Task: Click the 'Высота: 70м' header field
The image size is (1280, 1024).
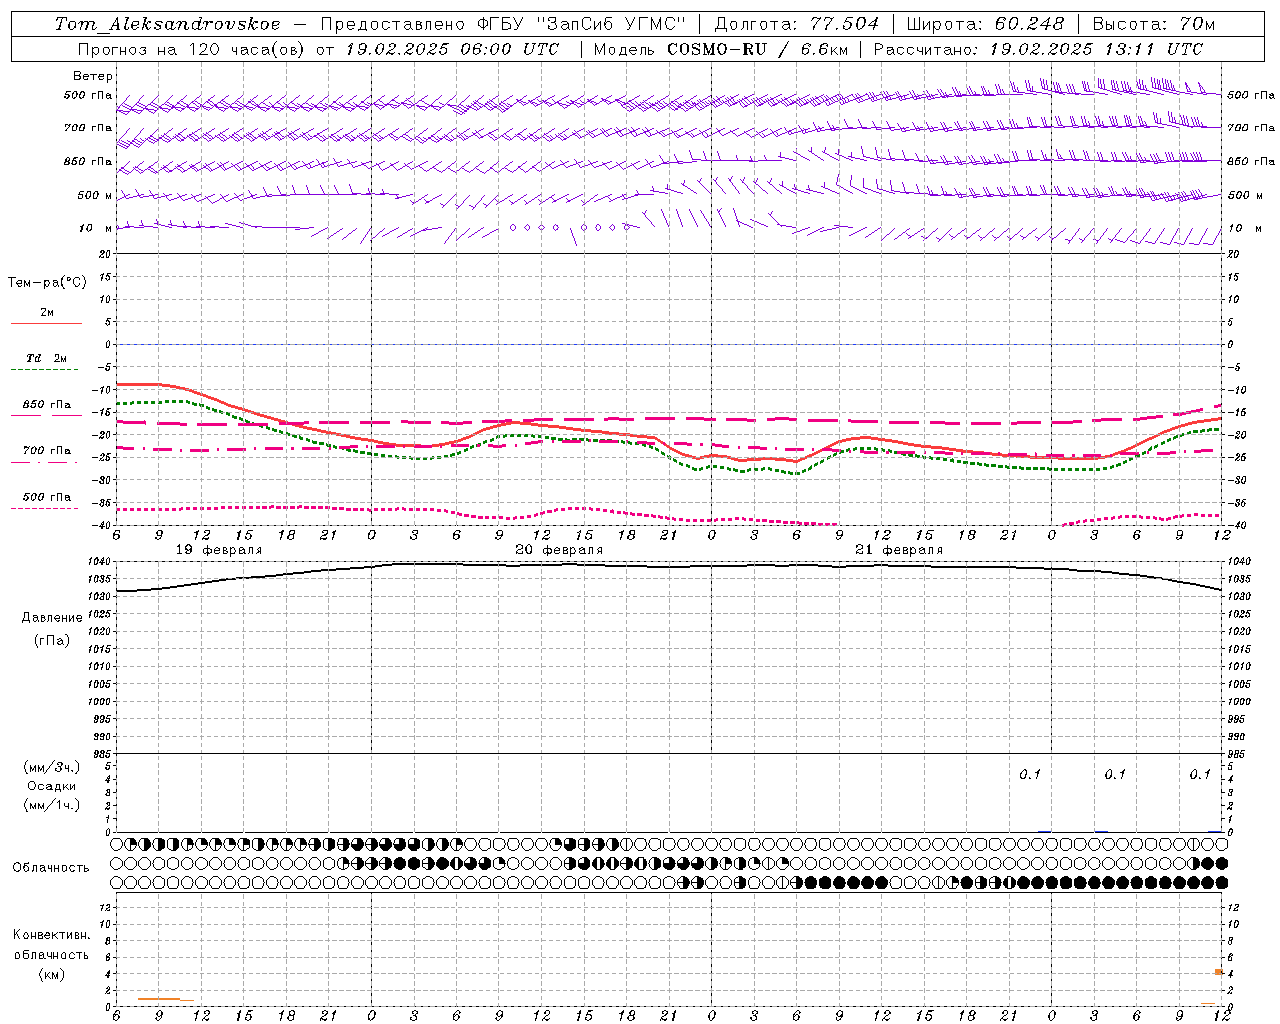Action: 1154,24
